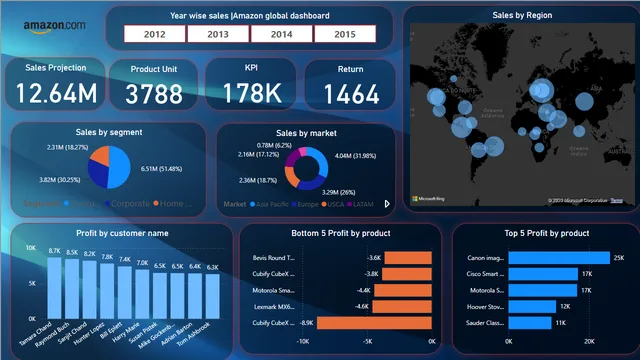
Task: Click the Cubify CubeX -3.8K bar
Action: pos(407,274)
